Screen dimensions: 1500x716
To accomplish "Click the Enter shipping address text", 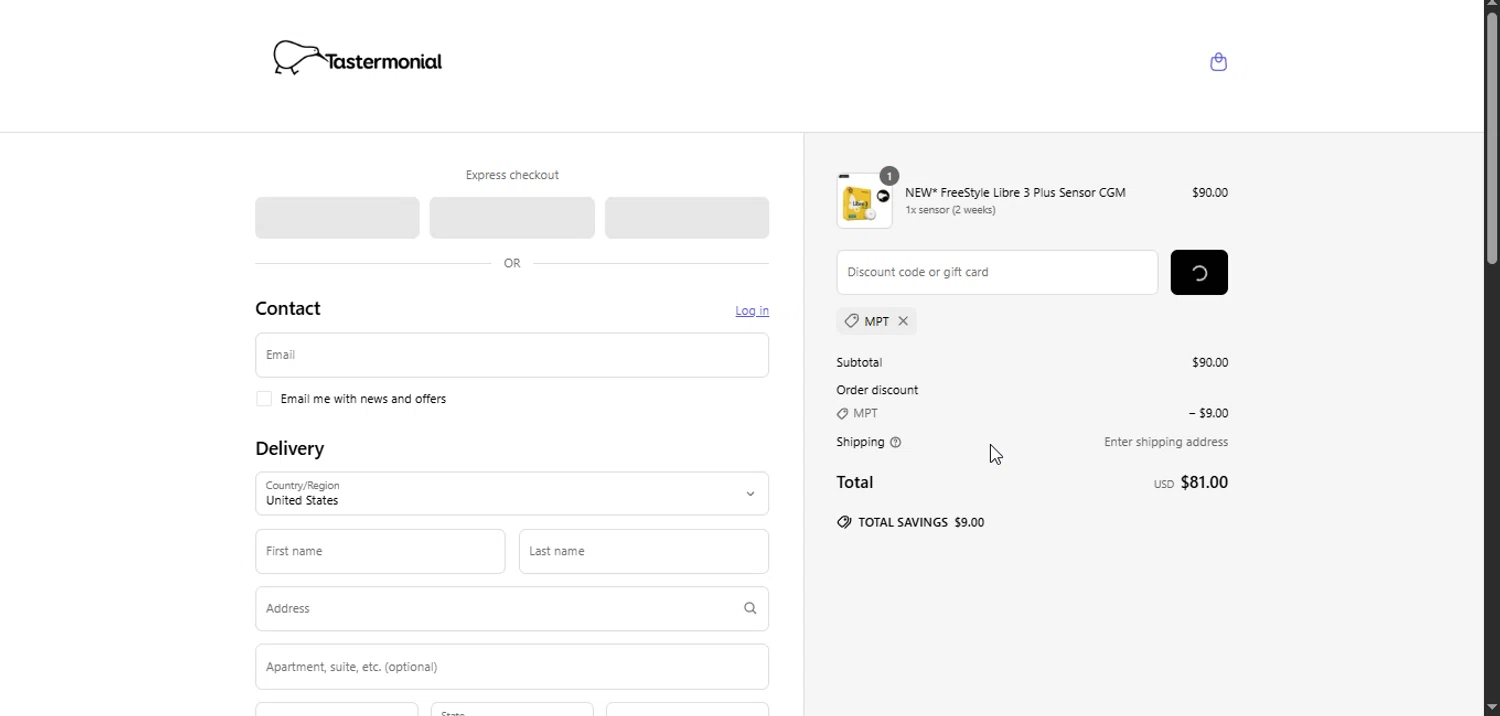I will [1166, 442].
